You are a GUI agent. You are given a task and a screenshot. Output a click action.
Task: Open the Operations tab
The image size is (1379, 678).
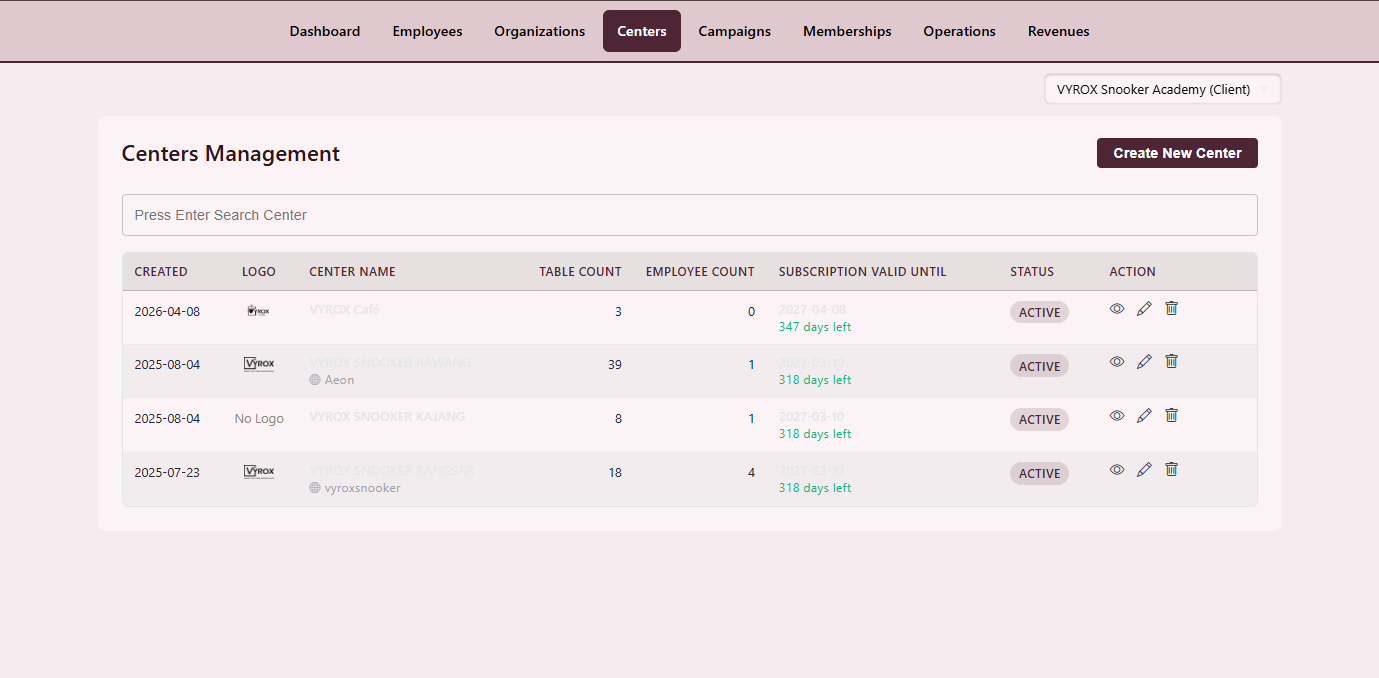pyautogui.click(x=960, y=31)
